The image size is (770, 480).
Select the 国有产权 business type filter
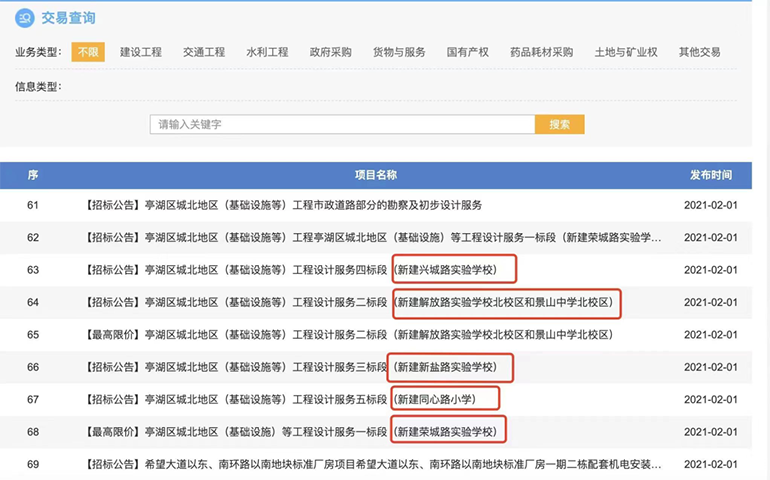pyautogui.click(x=468, y=52)
